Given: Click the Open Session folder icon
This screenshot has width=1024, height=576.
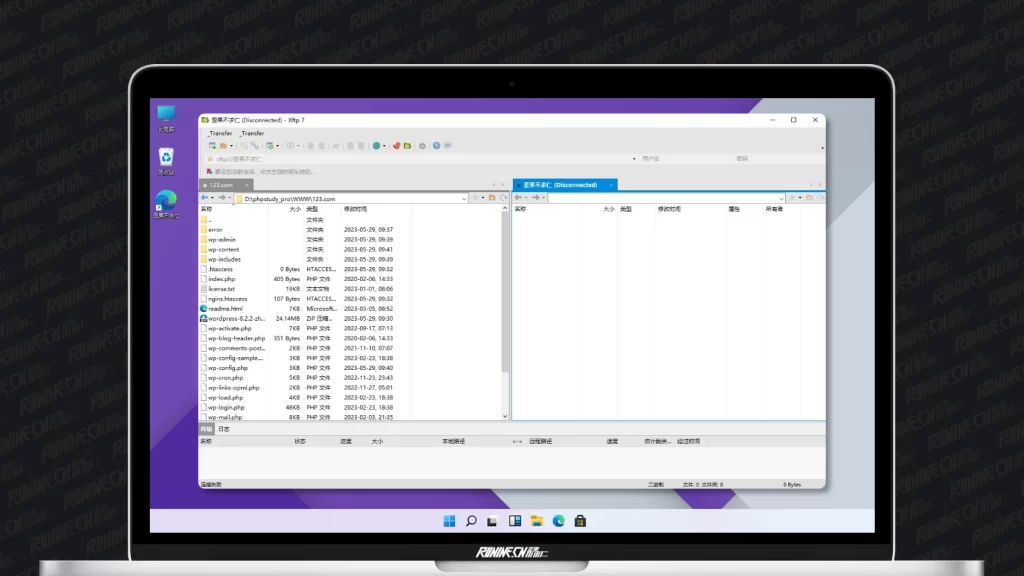Looking at the screenshot, I should [225, 146].
